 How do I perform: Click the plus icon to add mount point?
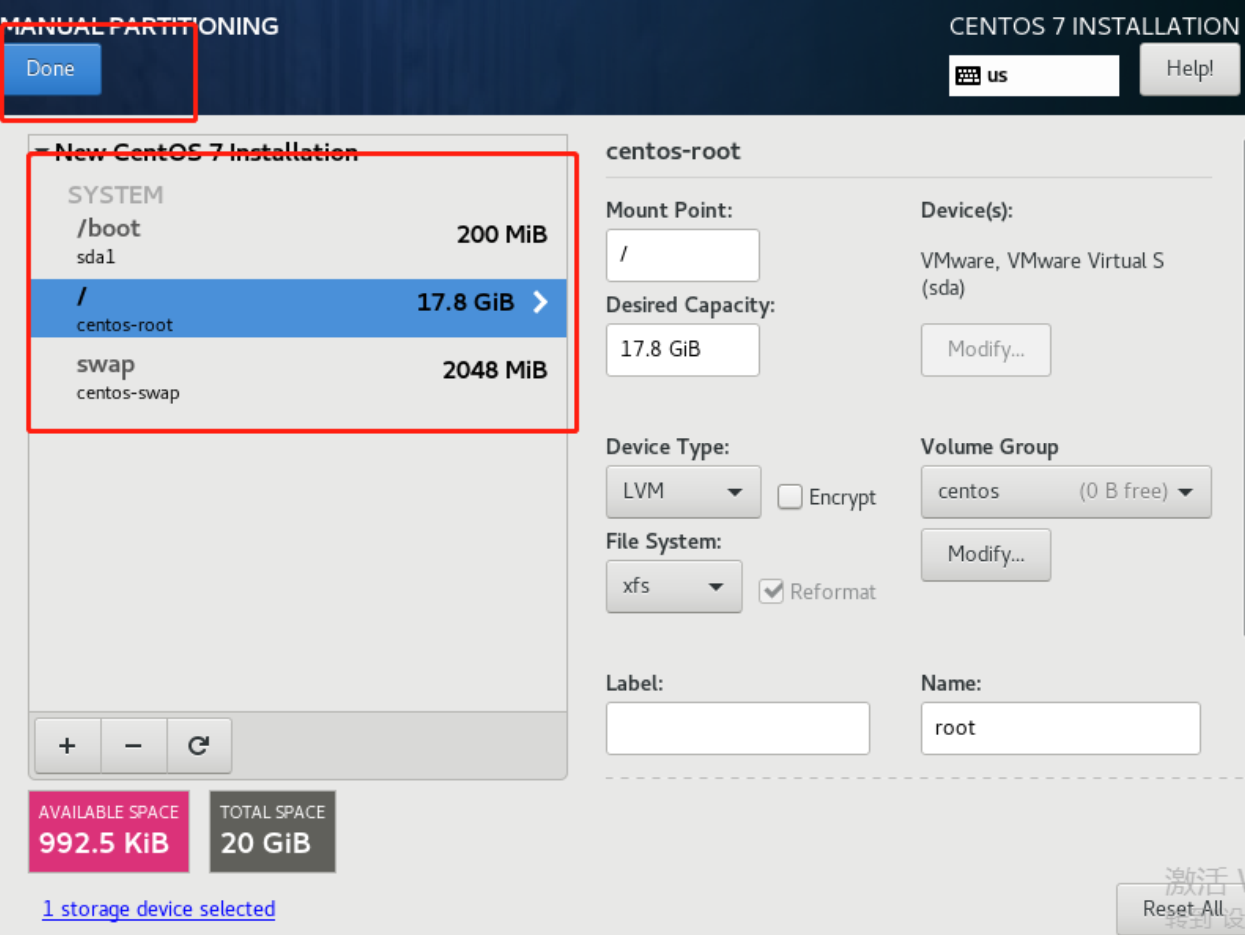click(67, 746)
